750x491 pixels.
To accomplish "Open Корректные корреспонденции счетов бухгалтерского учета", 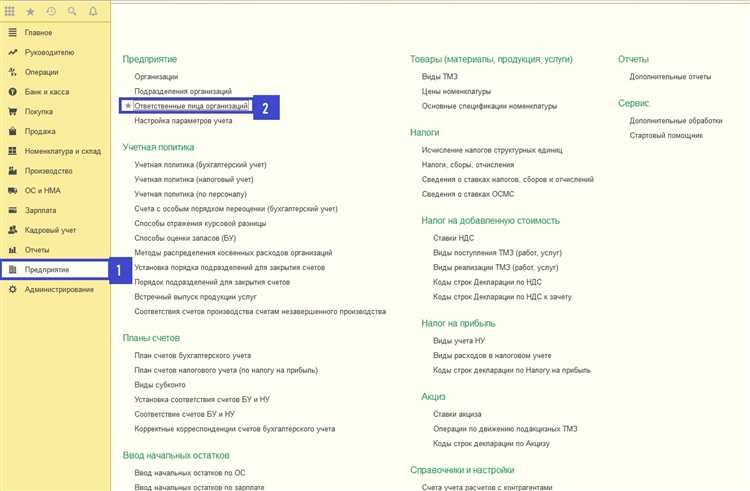I will coord(235,429).
